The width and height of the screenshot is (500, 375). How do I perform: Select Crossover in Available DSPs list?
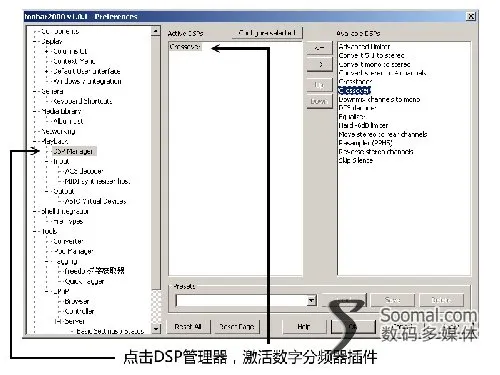pos(354,90)
